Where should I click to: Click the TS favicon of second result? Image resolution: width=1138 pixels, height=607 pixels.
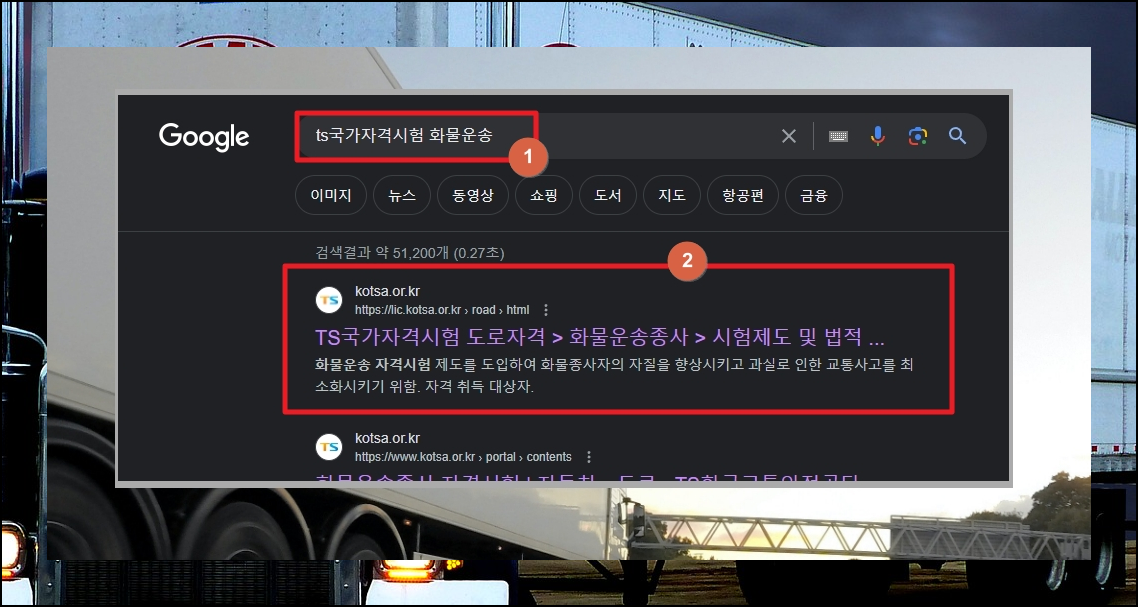coord(329,447)
